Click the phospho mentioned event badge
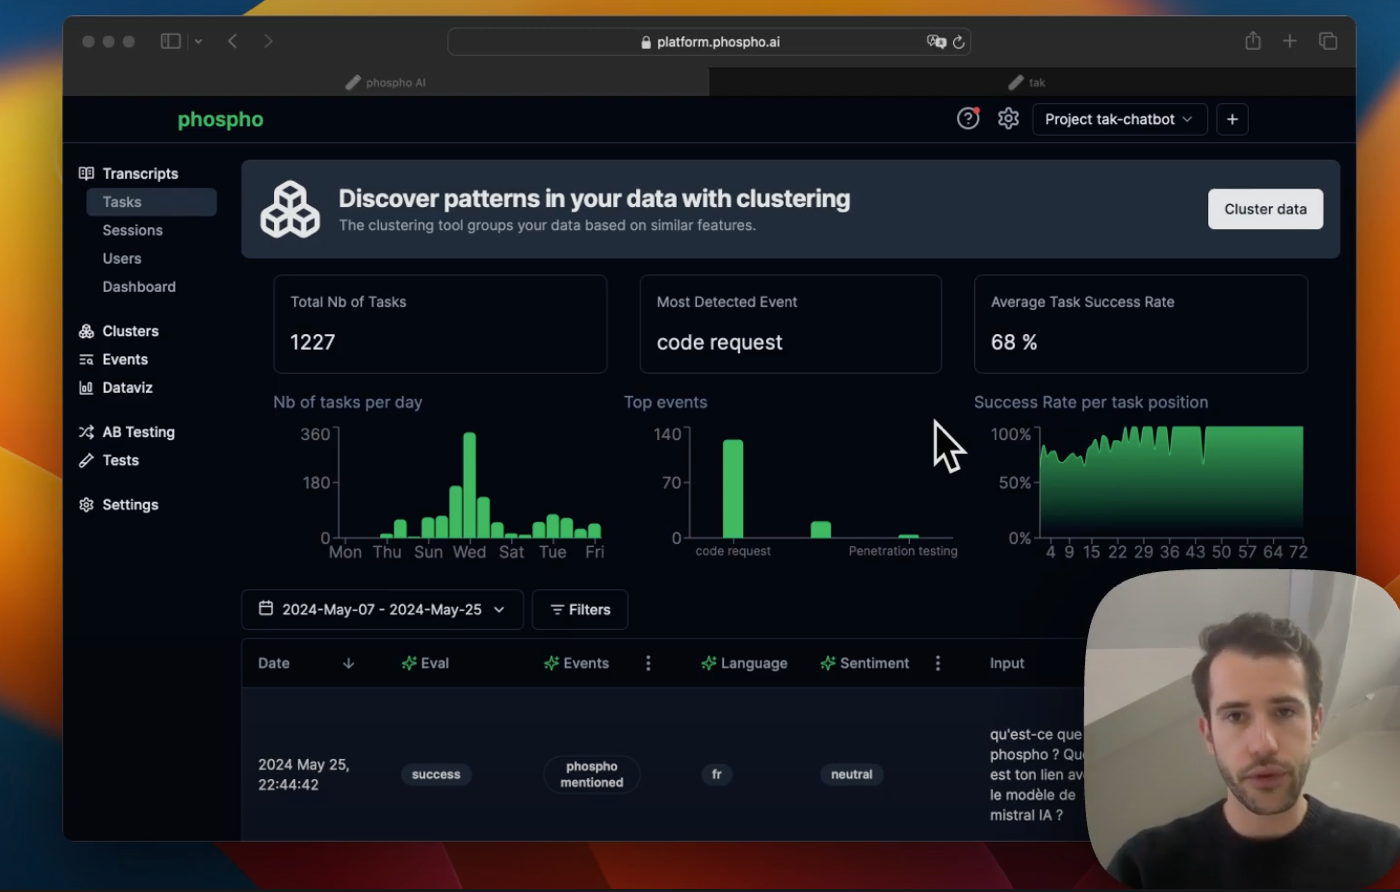Viewport: 1400px width, 892px height. [592, 774]
